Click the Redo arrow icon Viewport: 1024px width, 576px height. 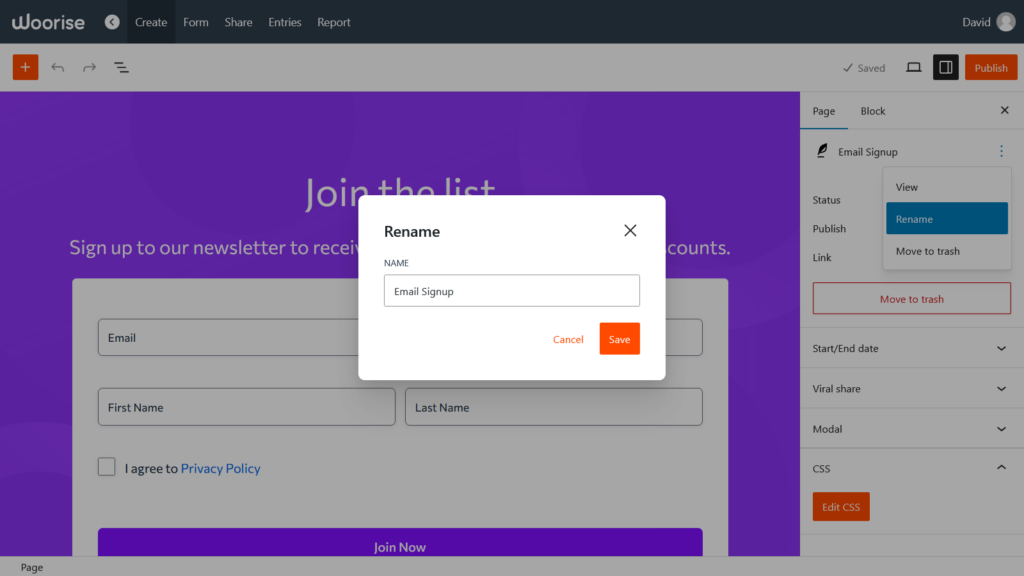pyautogui.click(x=88, y=67)
